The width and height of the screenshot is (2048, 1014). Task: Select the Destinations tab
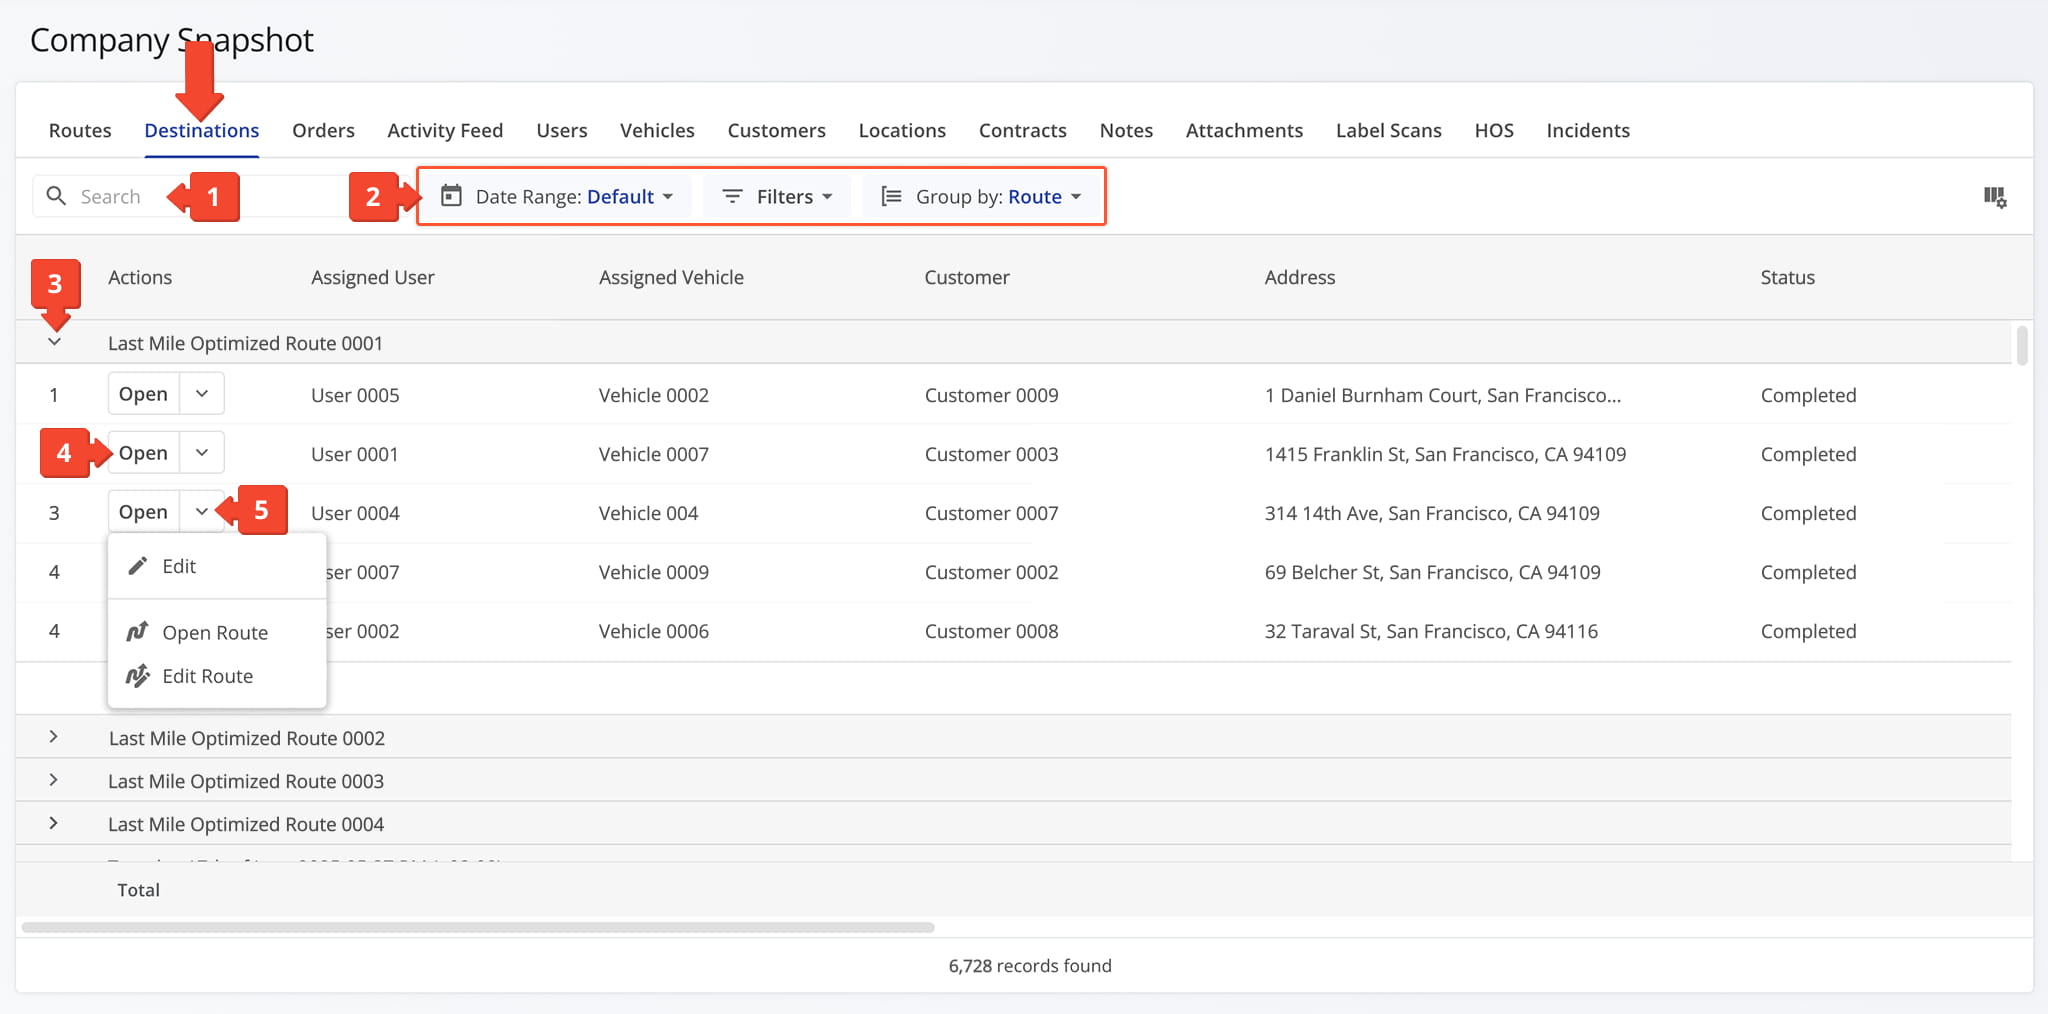coord(202,130)
